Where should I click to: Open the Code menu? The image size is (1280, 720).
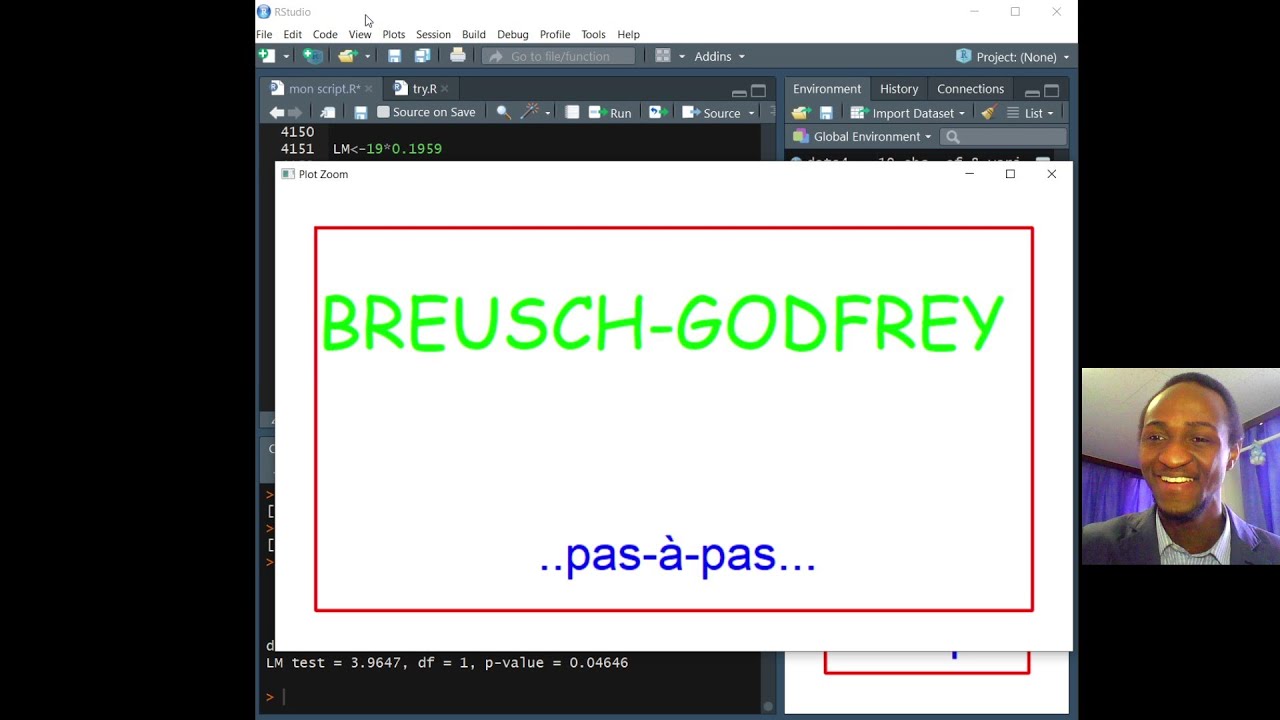tap(325, 34)
